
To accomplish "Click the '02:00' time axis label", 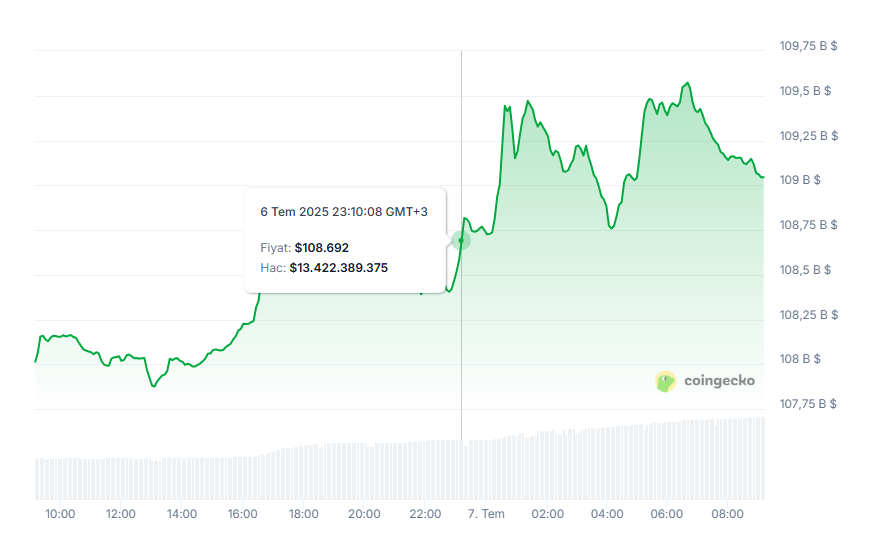I will point(547,514).
